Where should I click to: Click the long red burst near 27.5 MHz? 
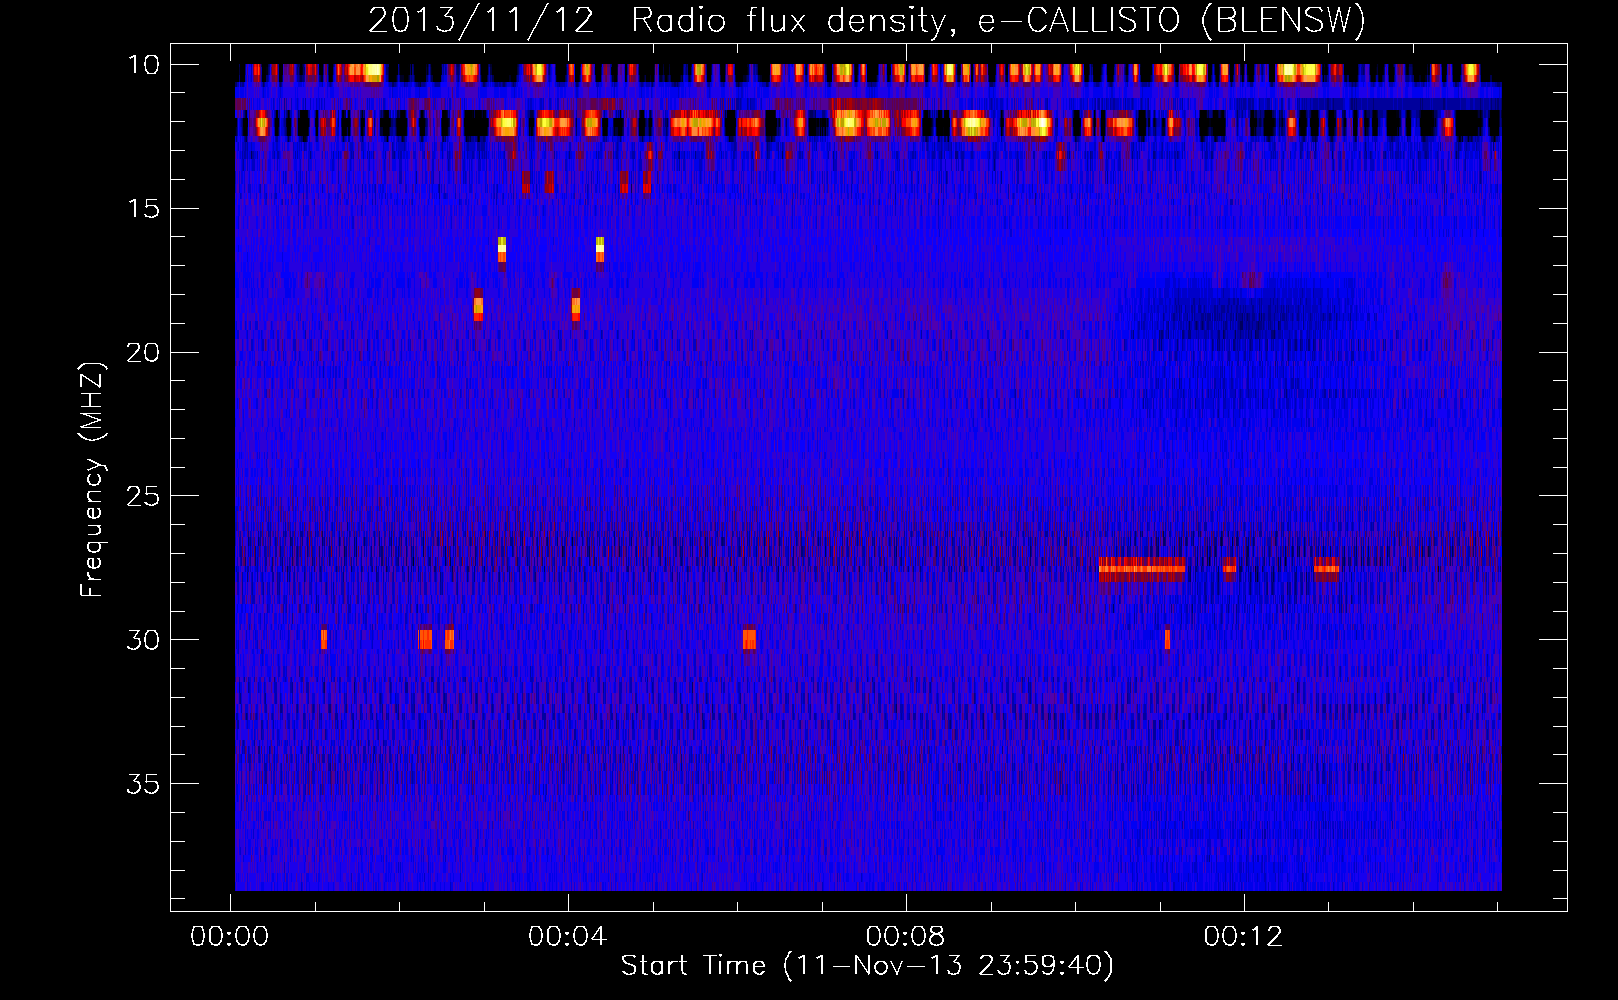click(x=1142, y=569)
